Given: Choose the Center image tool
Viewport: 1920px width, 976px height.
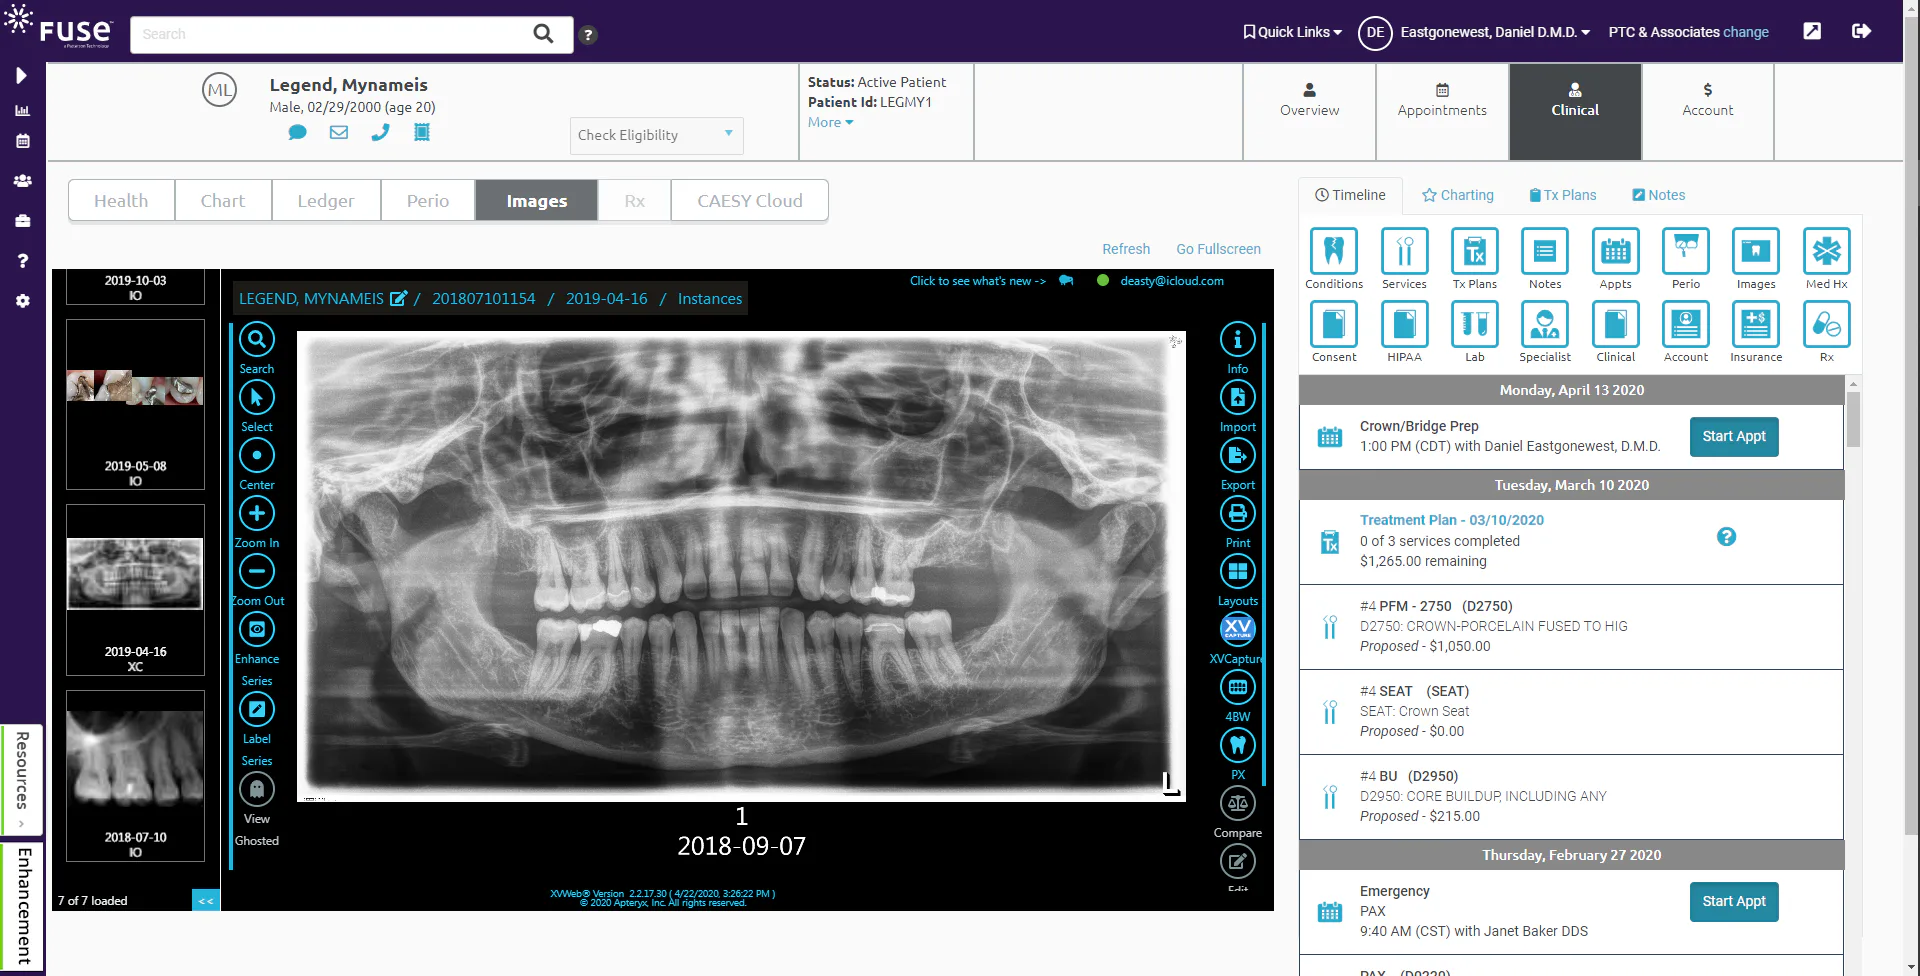Looking at the screenshot, I should pos(257,456).
